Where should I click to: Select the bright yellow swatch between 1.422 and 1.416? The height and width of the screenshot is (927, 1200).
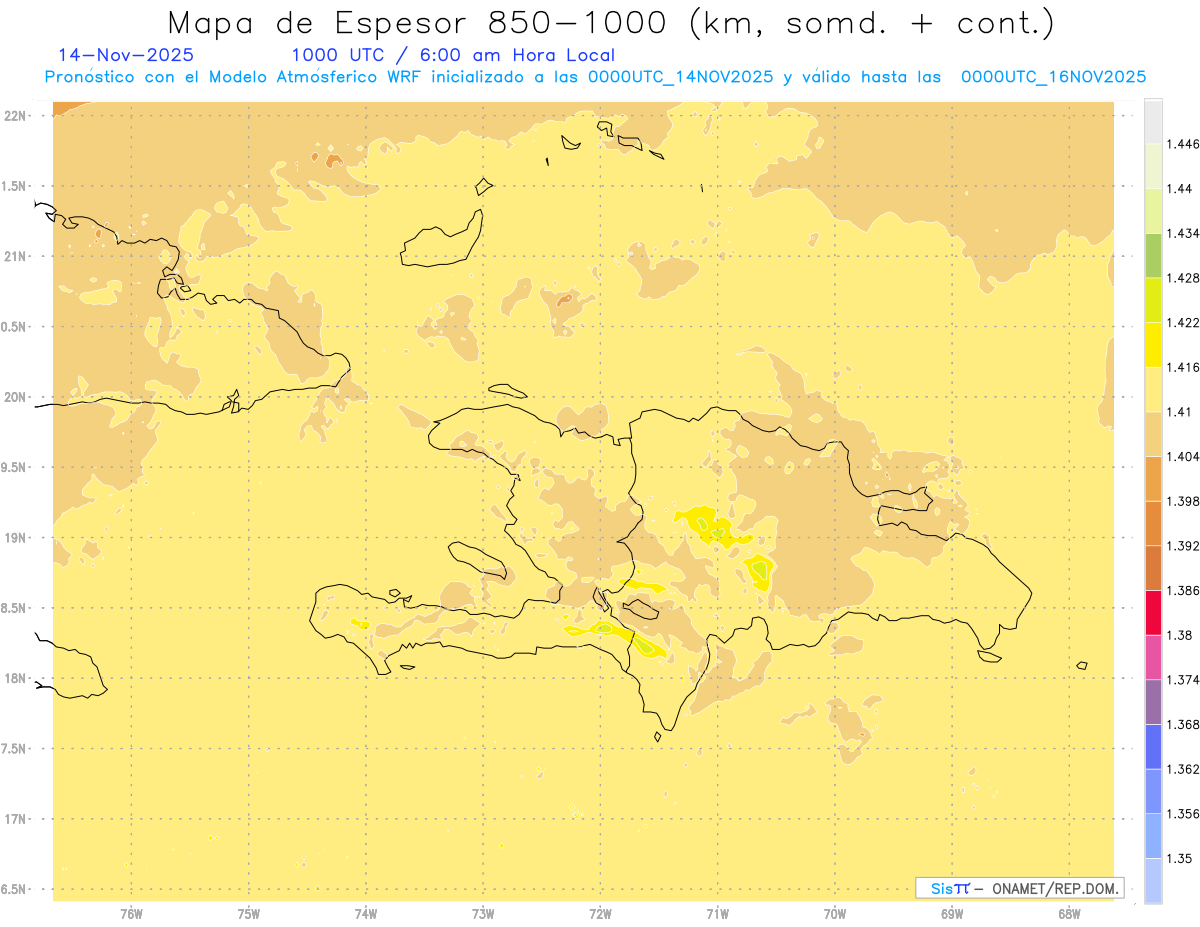(x=1153, y=345)
